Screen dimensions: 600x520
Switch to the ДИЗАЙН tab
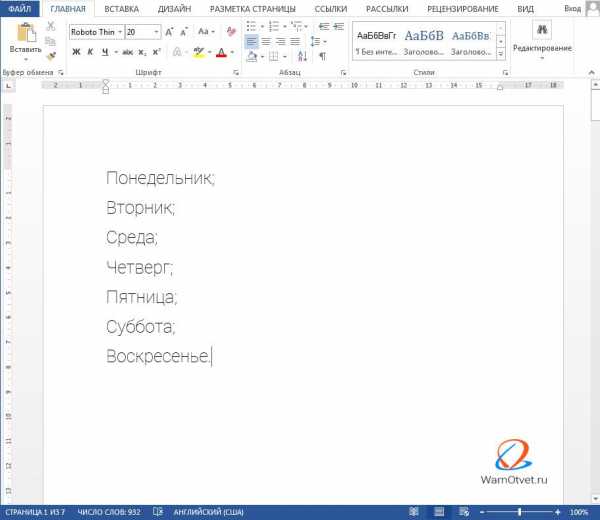point(174,9)
